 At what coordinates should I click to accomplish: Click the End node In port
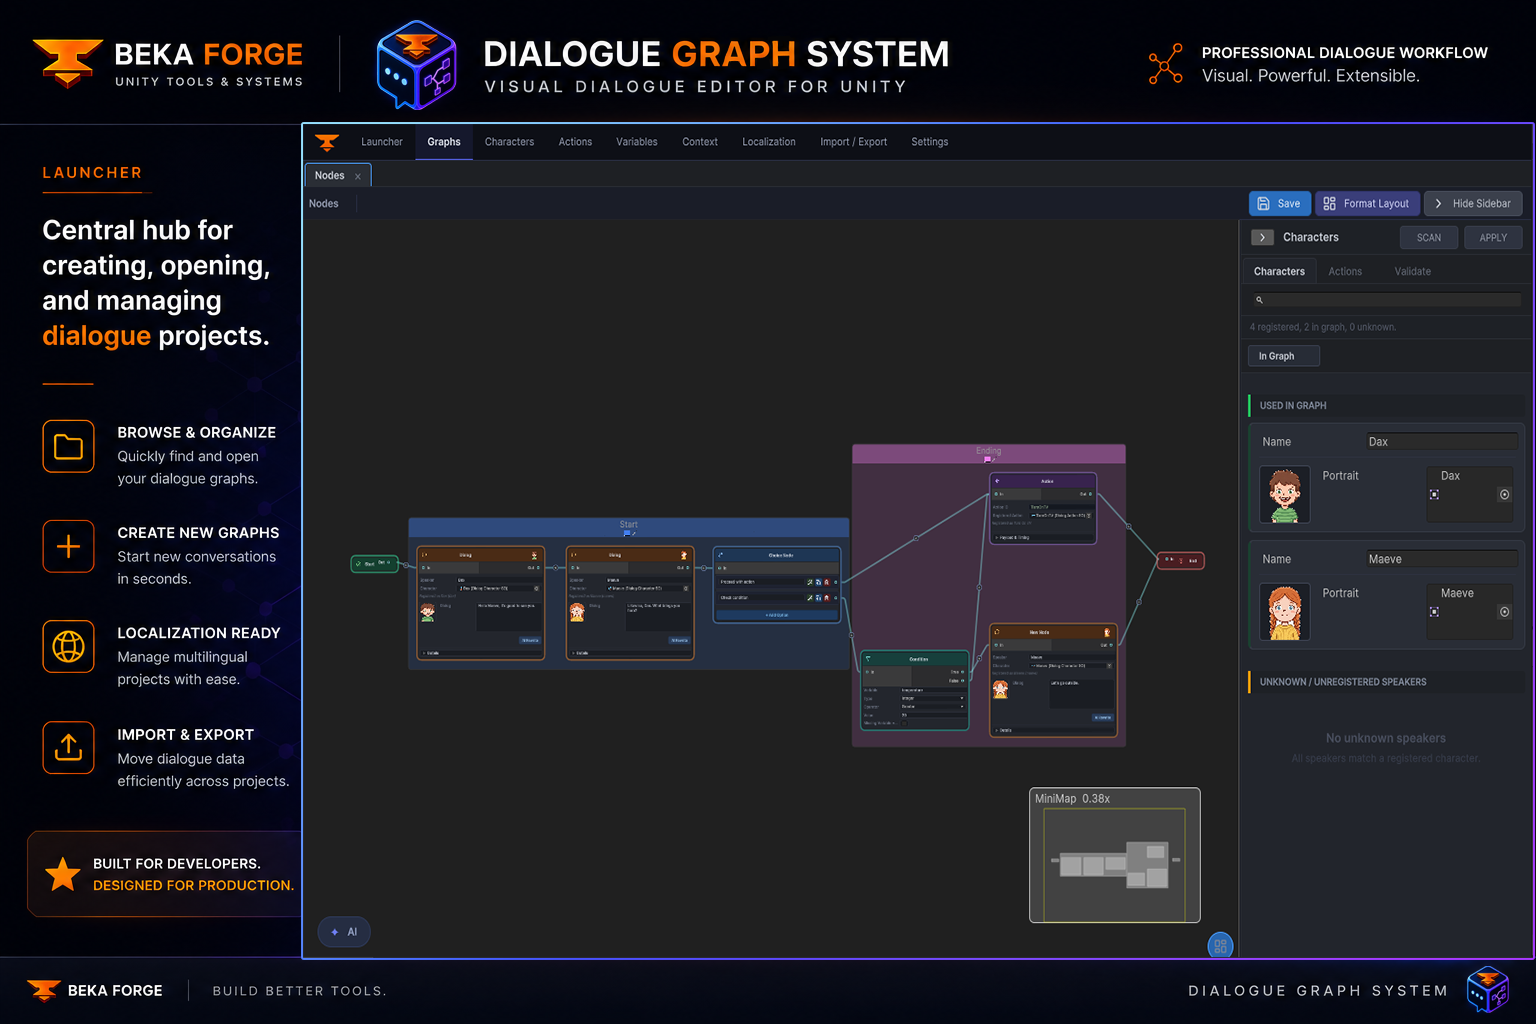pos(1167,559)
